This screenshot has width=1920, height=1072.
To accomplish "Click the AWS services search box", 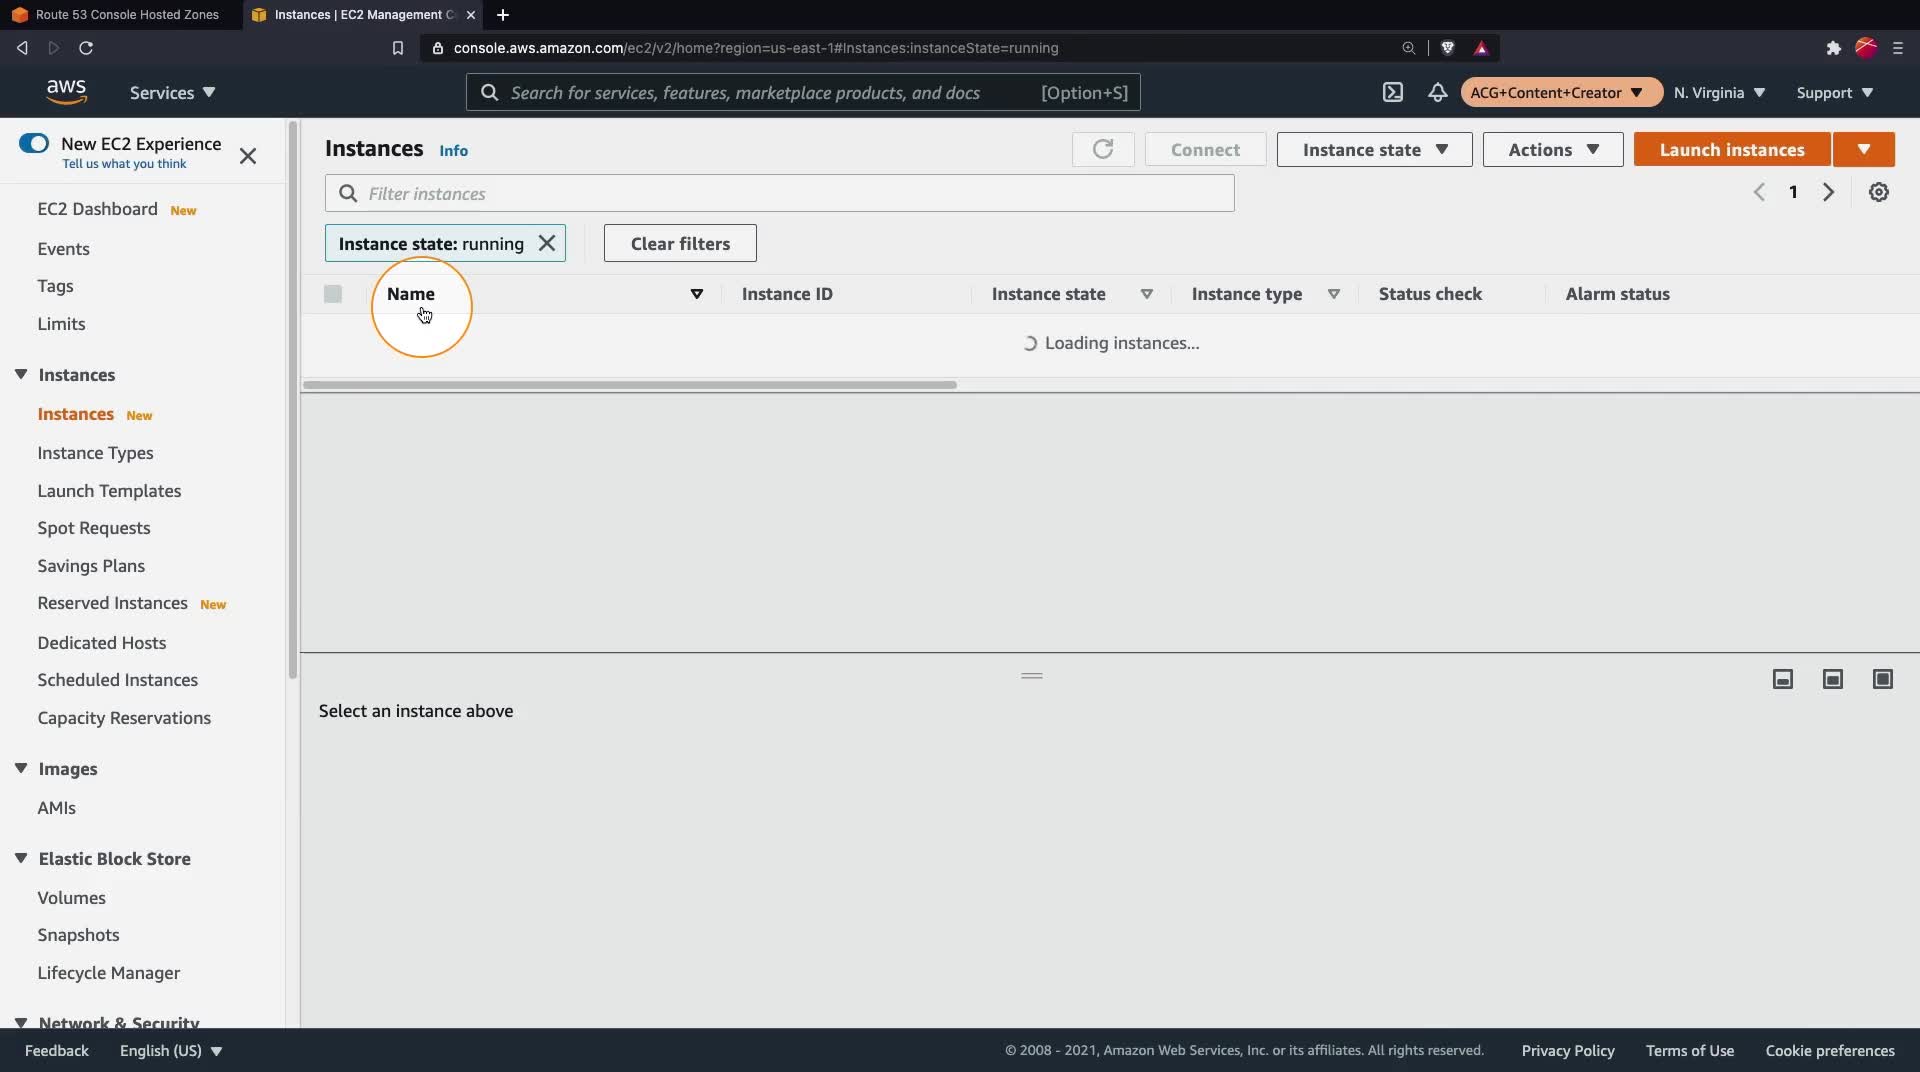I will pyautogui.click(x=803, y=92).
